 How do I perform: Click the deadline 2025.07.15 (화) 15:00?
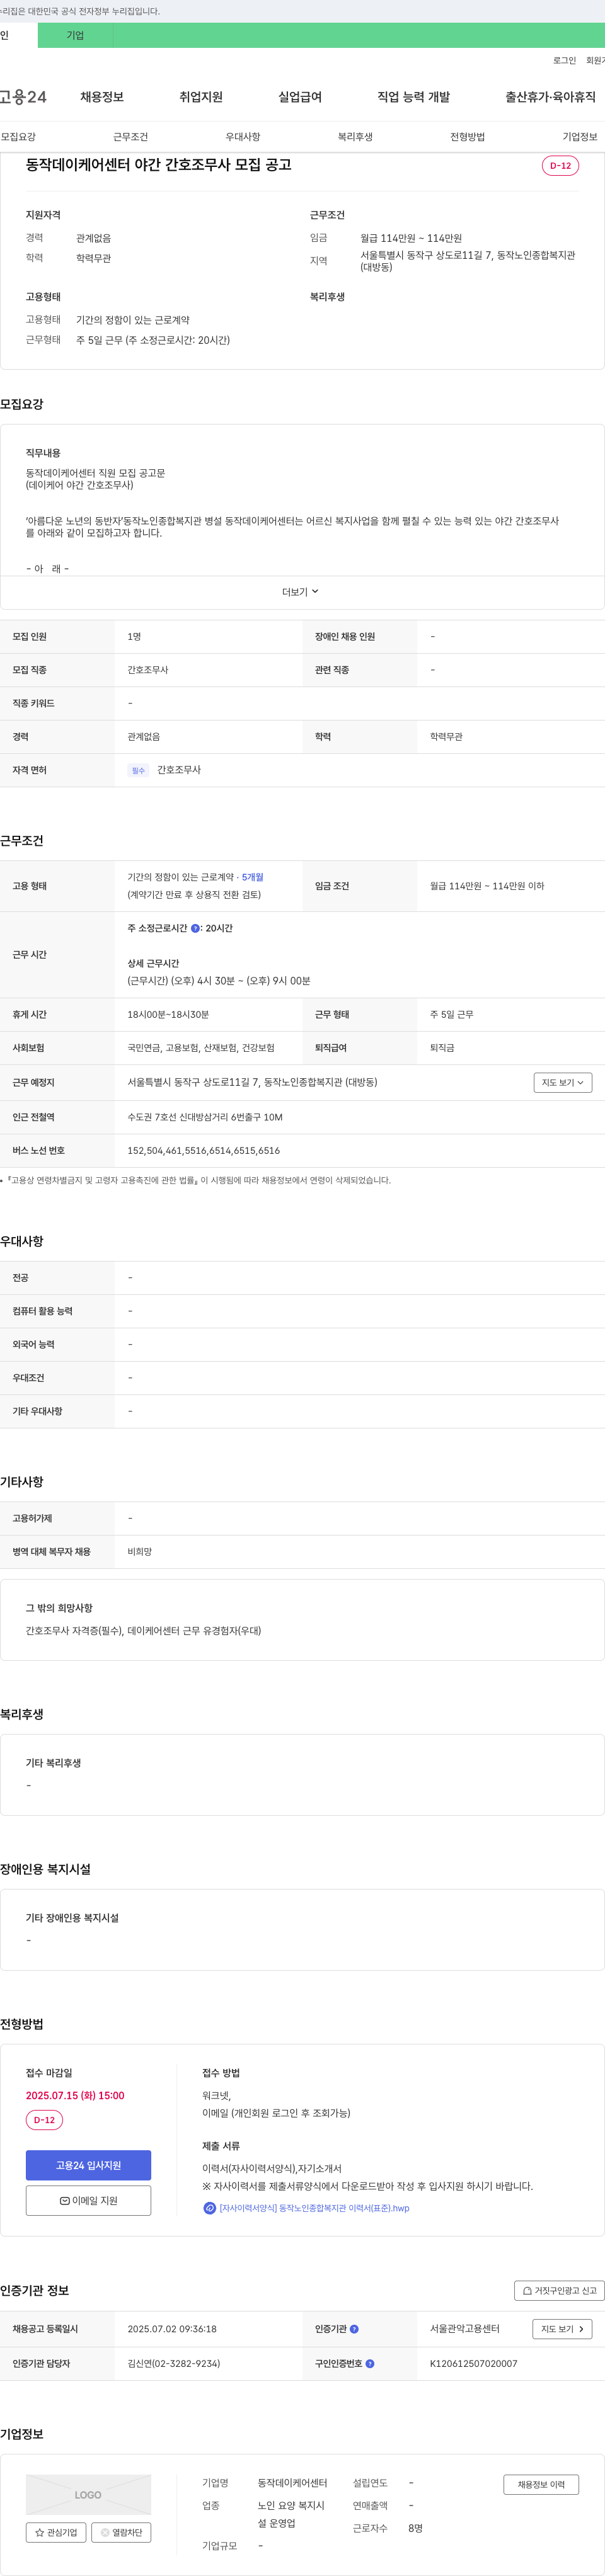75,2095
